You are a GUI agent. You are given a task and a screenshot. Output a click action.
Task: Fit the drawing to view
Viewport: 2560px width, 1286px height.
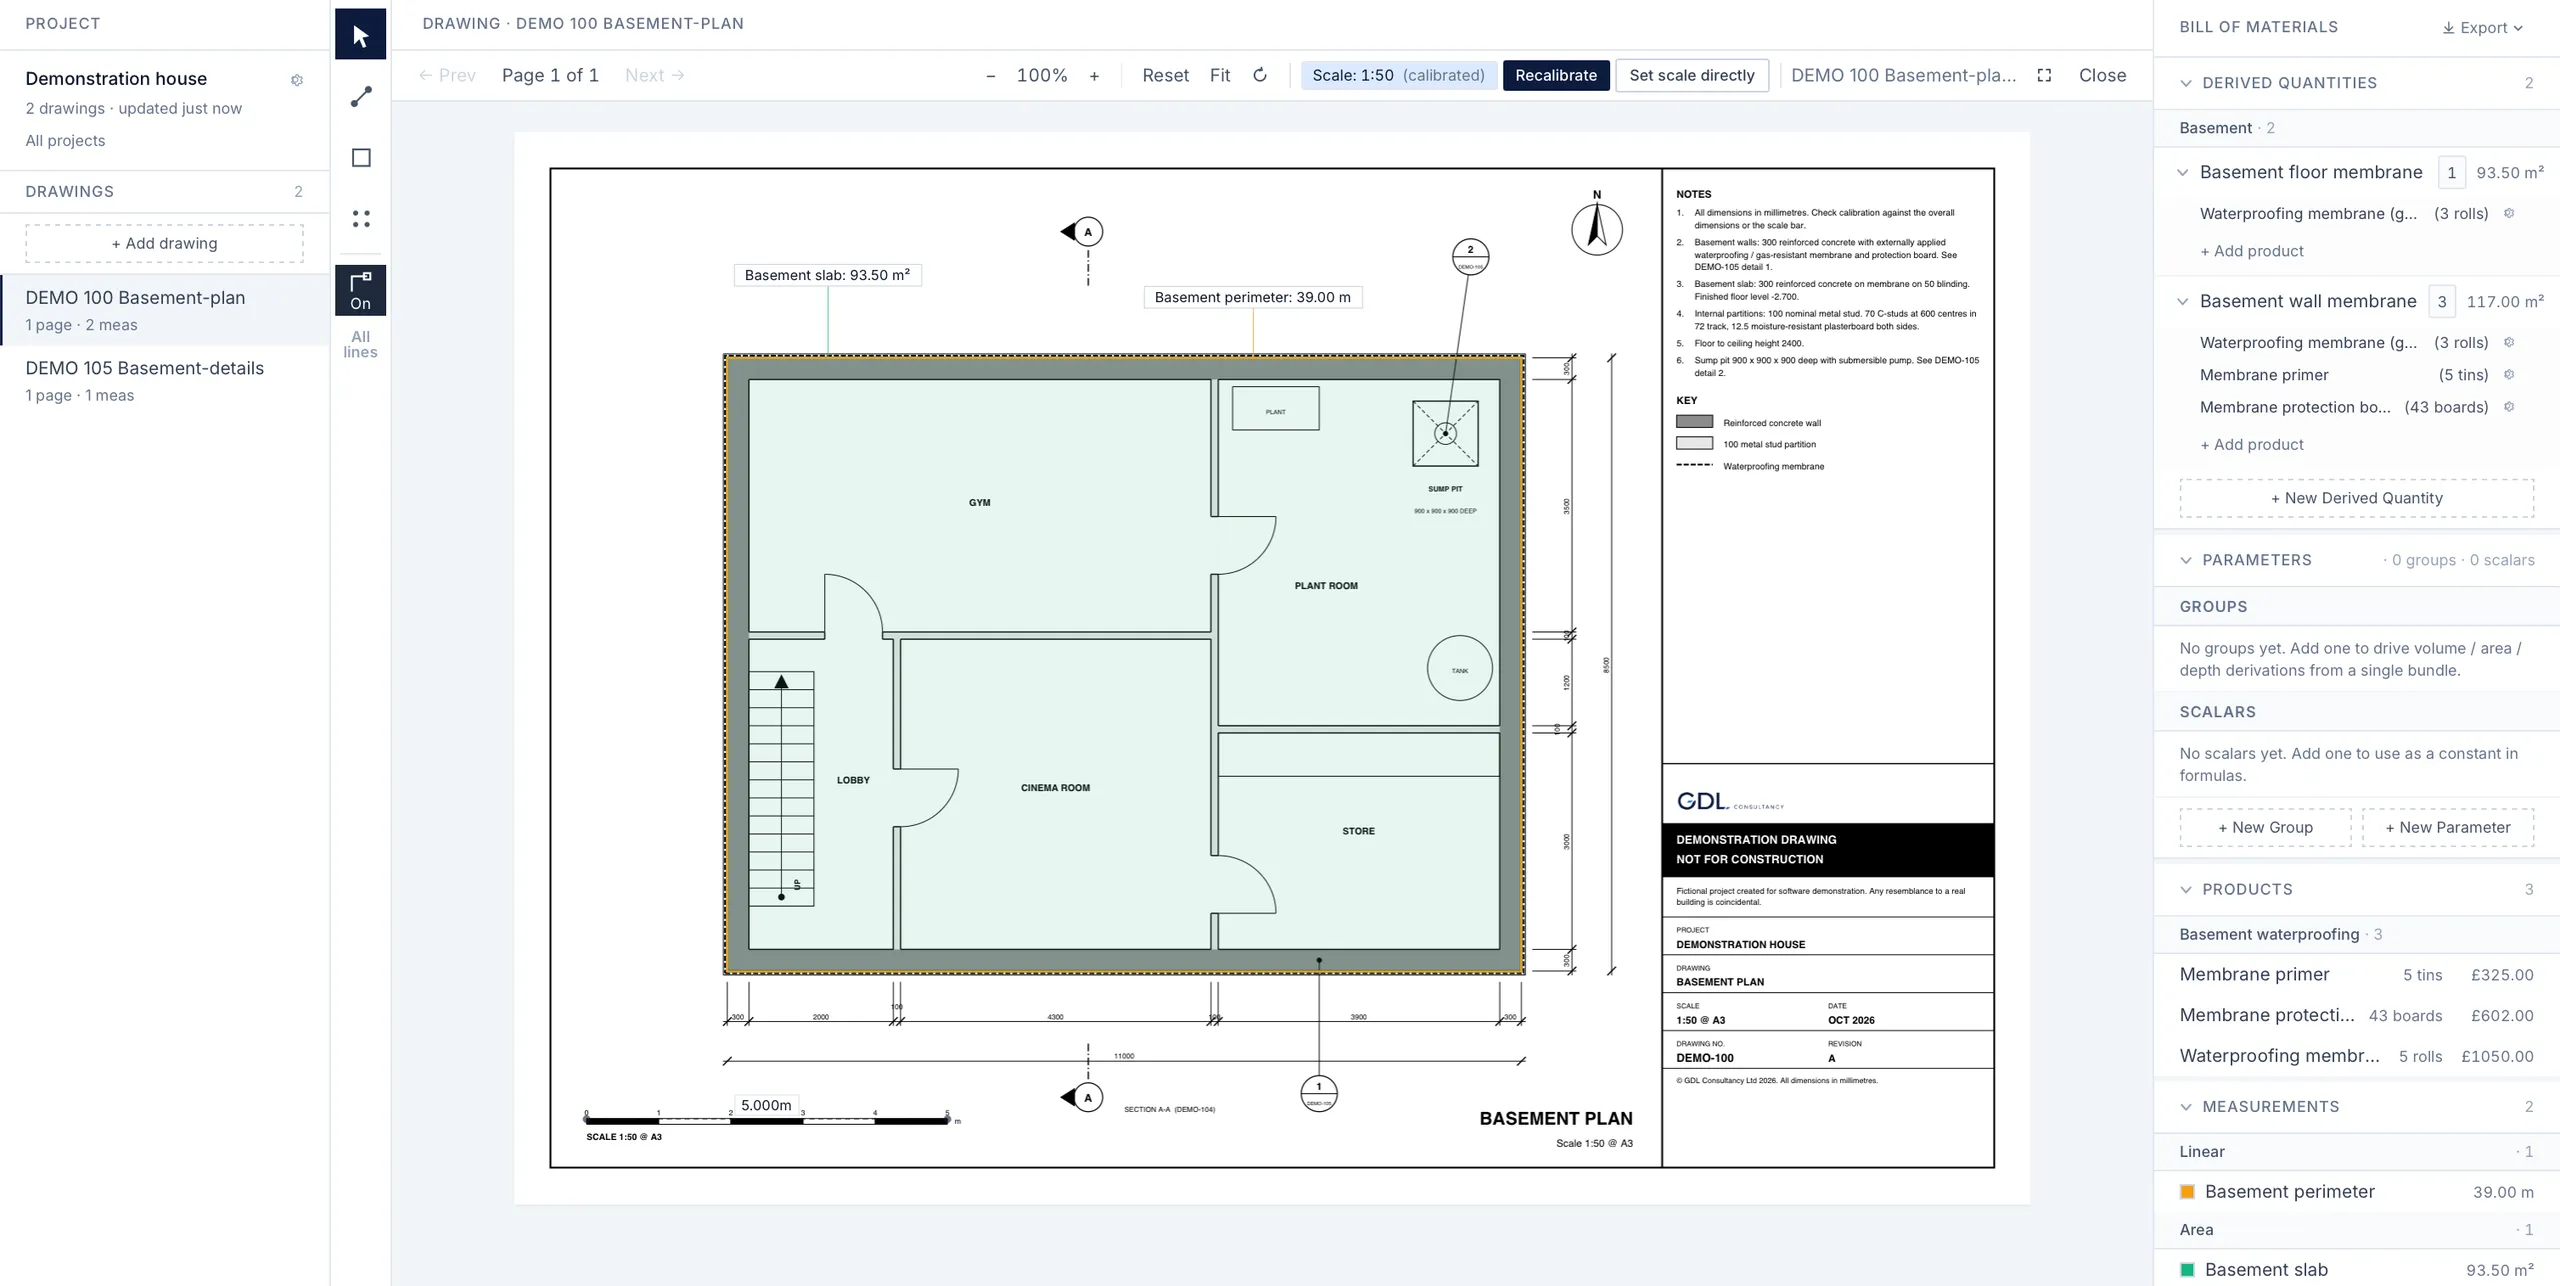click(x=1220, y=75)
